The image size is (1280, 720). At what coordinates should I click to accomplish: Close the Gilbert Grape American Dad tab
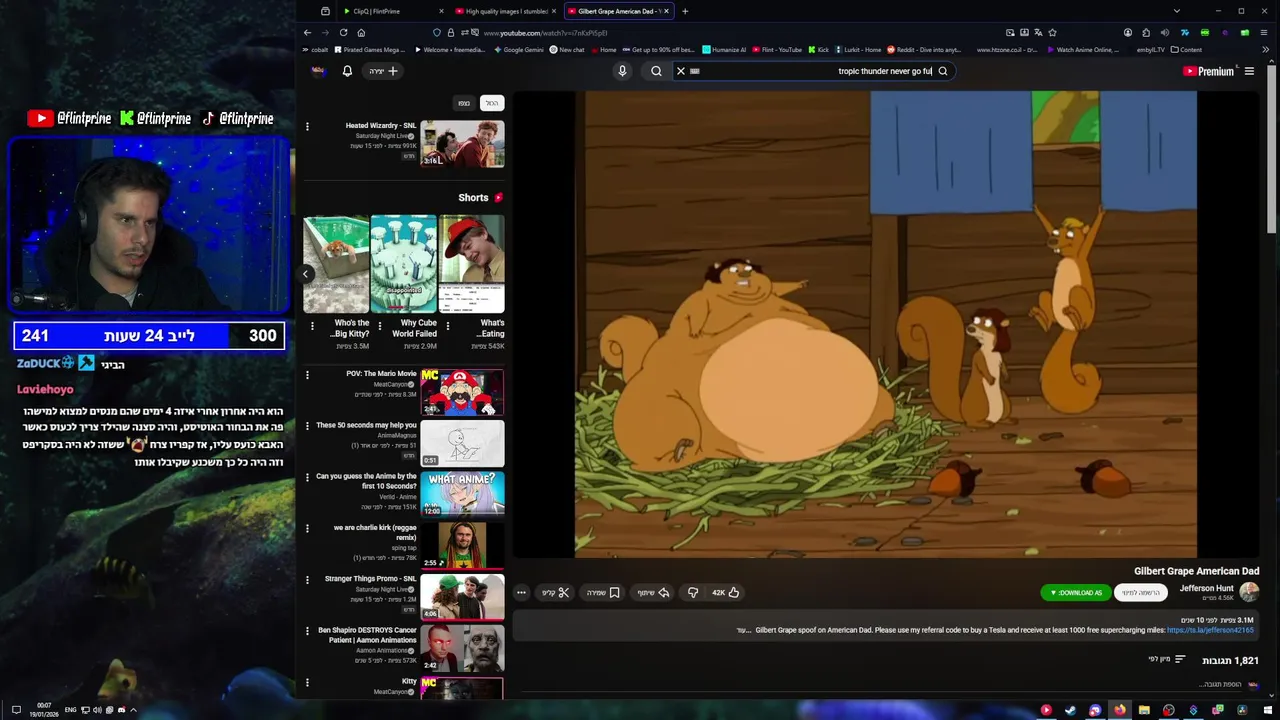click(667, 11)
